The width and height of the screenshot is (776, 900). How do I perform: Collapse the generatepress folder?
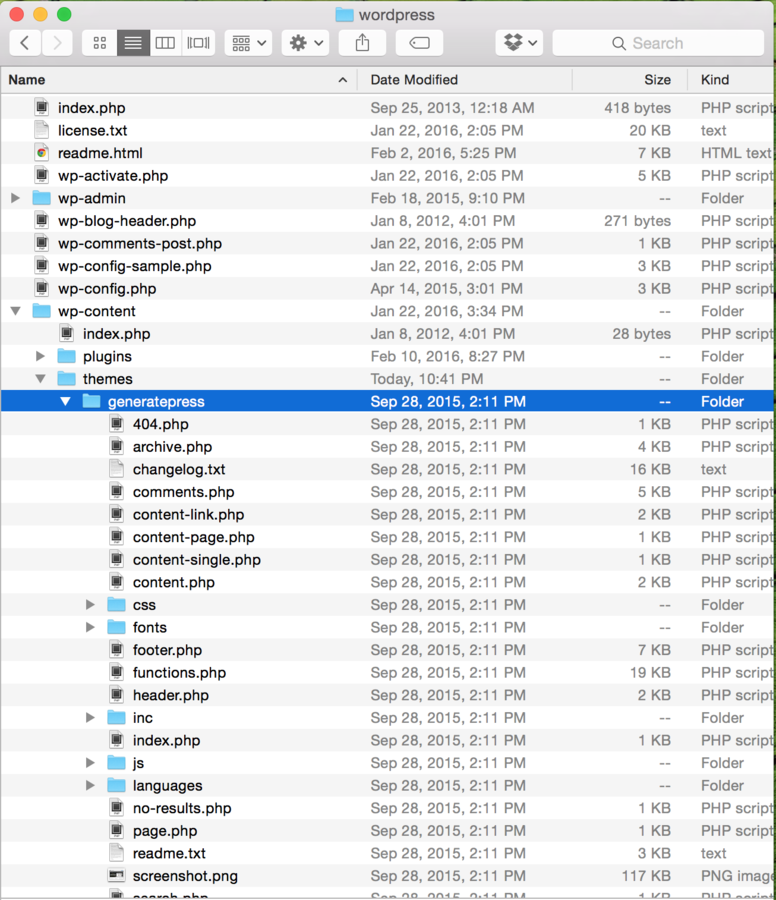pyautogui.click(x=65, y=401)
